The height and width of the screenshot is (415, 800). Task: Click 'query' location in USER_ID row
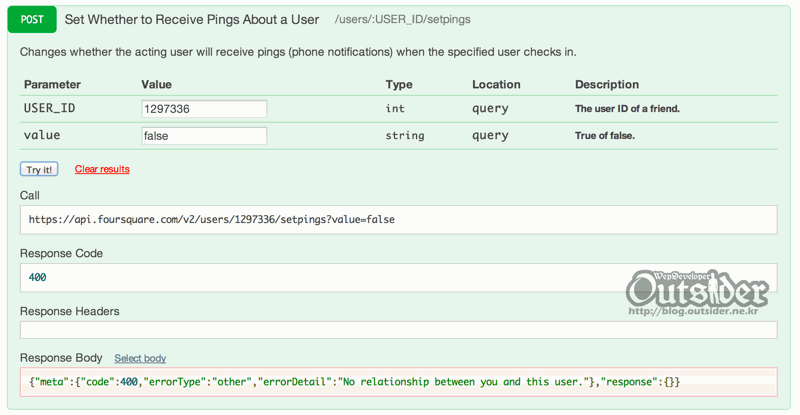click(x=490, y=109)
